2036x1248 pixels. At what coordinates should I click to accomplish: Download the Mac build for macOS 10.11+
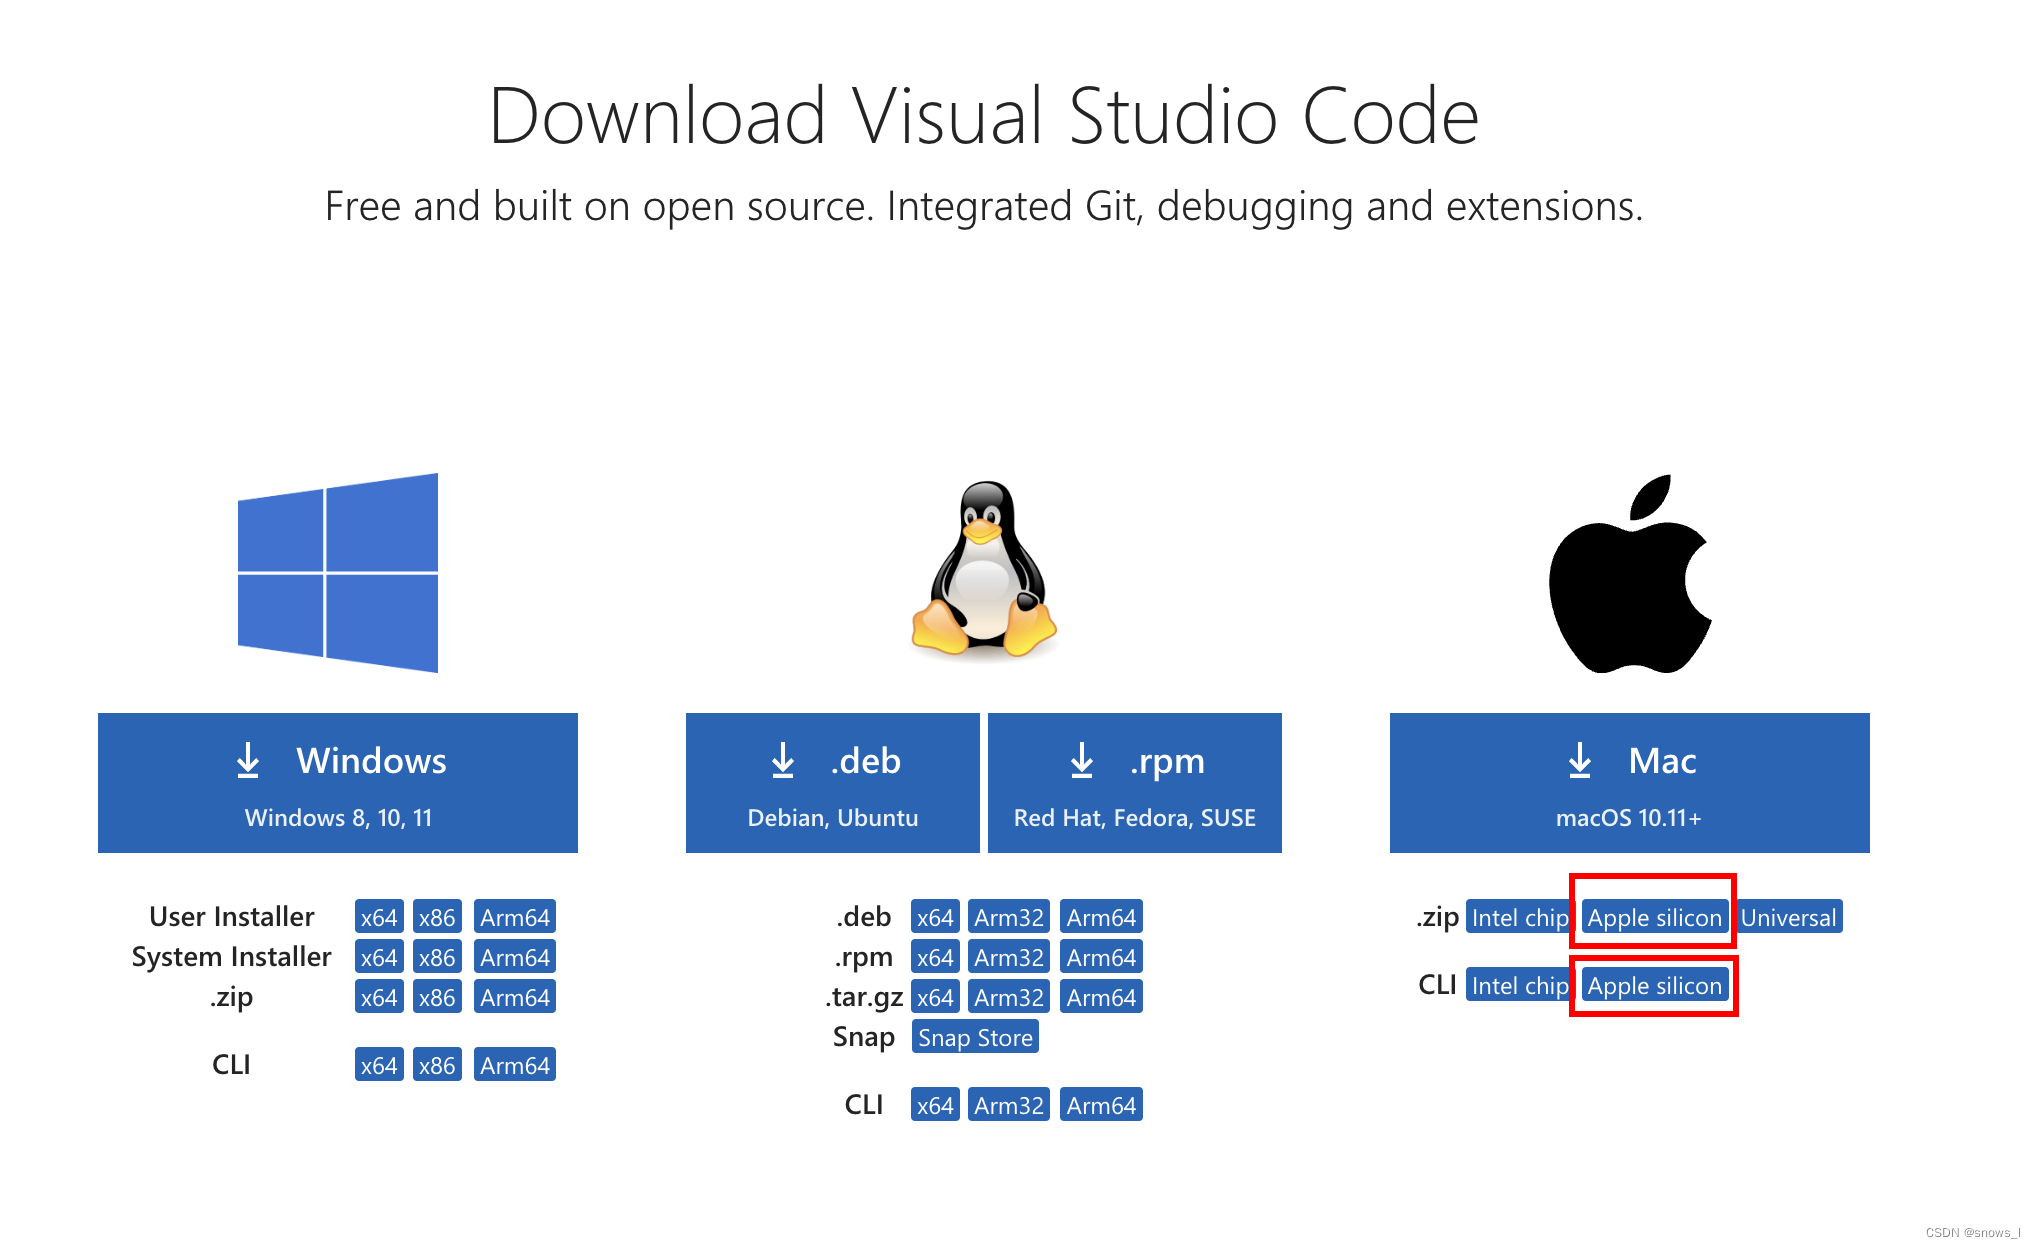tap(1630, 783)
